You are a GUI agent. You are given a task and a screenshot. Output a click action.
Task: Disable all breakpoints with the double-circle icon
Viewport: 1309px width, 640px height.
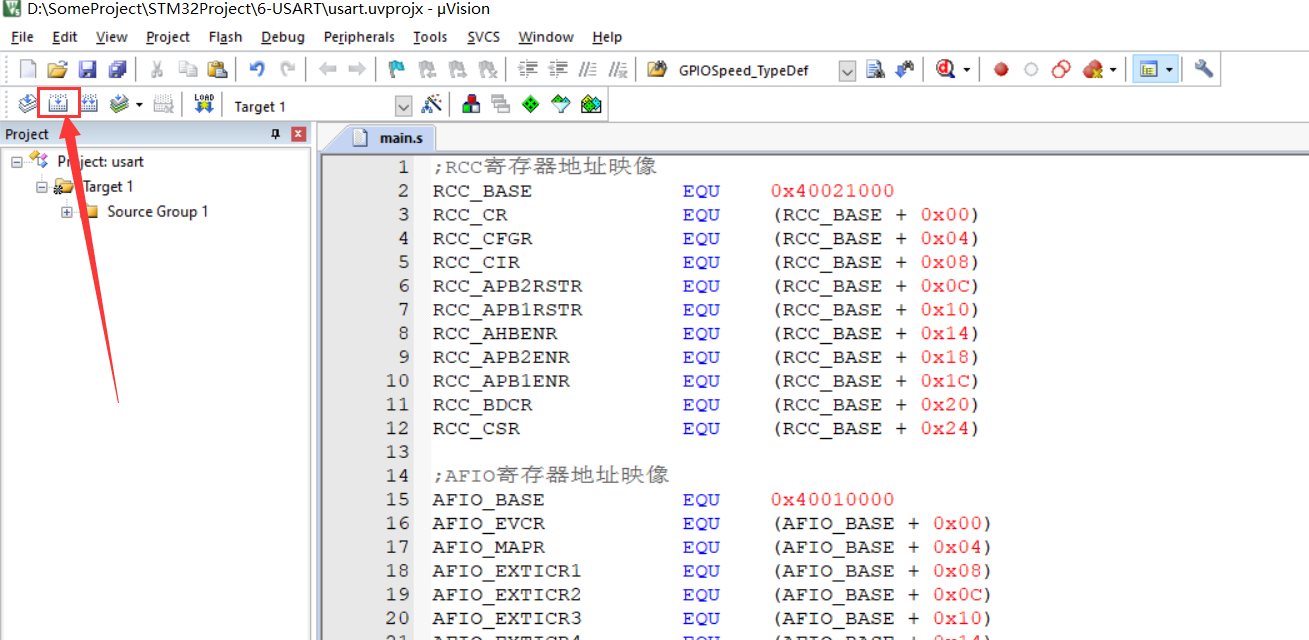[1061, 69]
